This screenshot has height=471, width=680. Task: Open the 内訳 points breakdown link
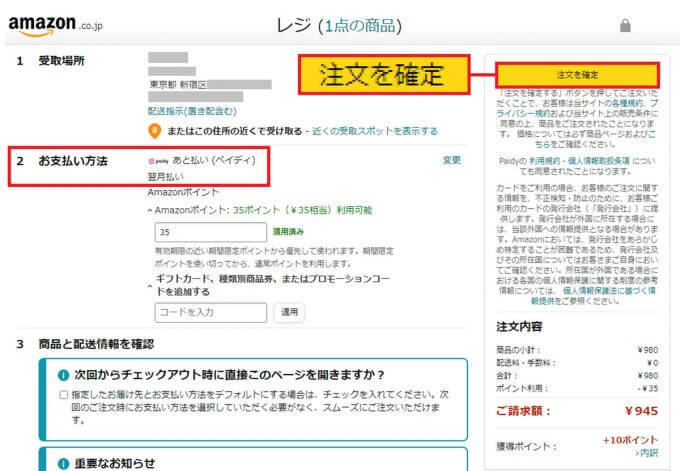[647, 453]
